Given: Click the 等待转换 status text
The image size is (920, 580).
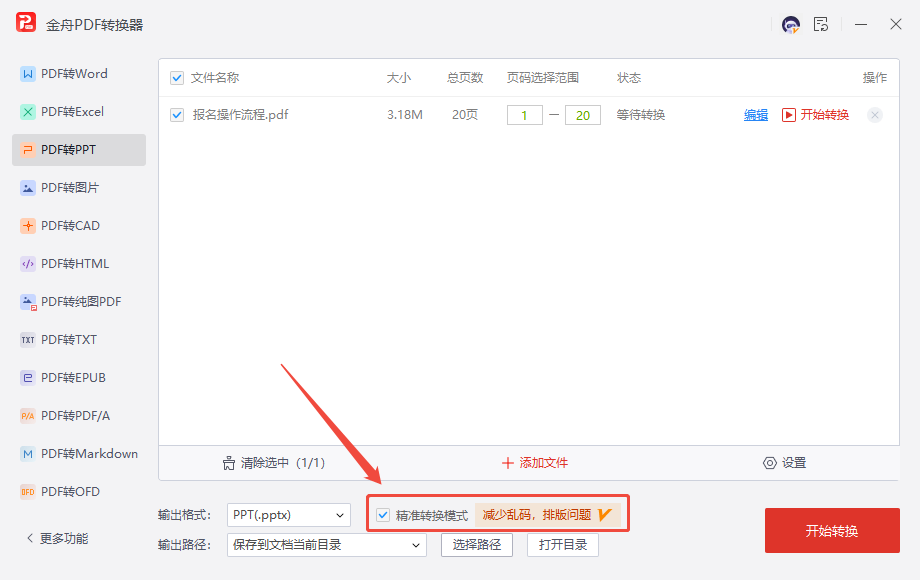Looking at the screenshot, I should [x=641, y=115].
